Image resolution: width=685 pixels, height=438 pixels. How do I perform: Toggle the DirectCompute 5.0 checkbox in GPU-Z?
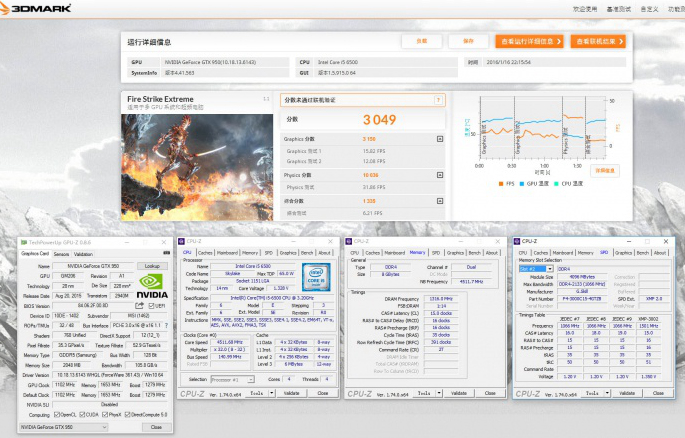click(128, 414)
